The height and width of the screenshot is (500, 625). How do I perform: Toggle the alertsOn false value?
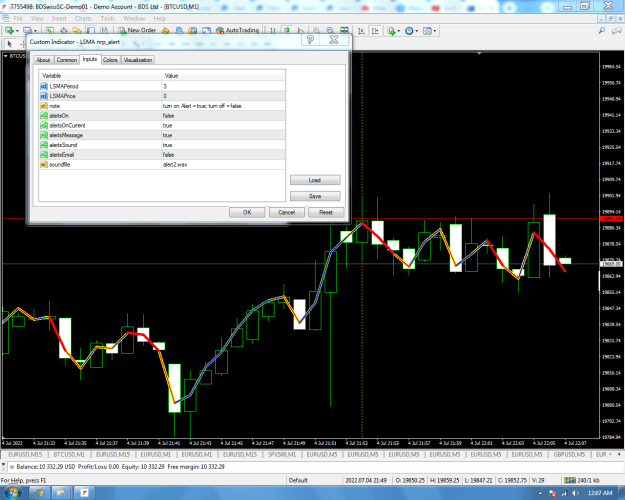(x=223, y=116)
